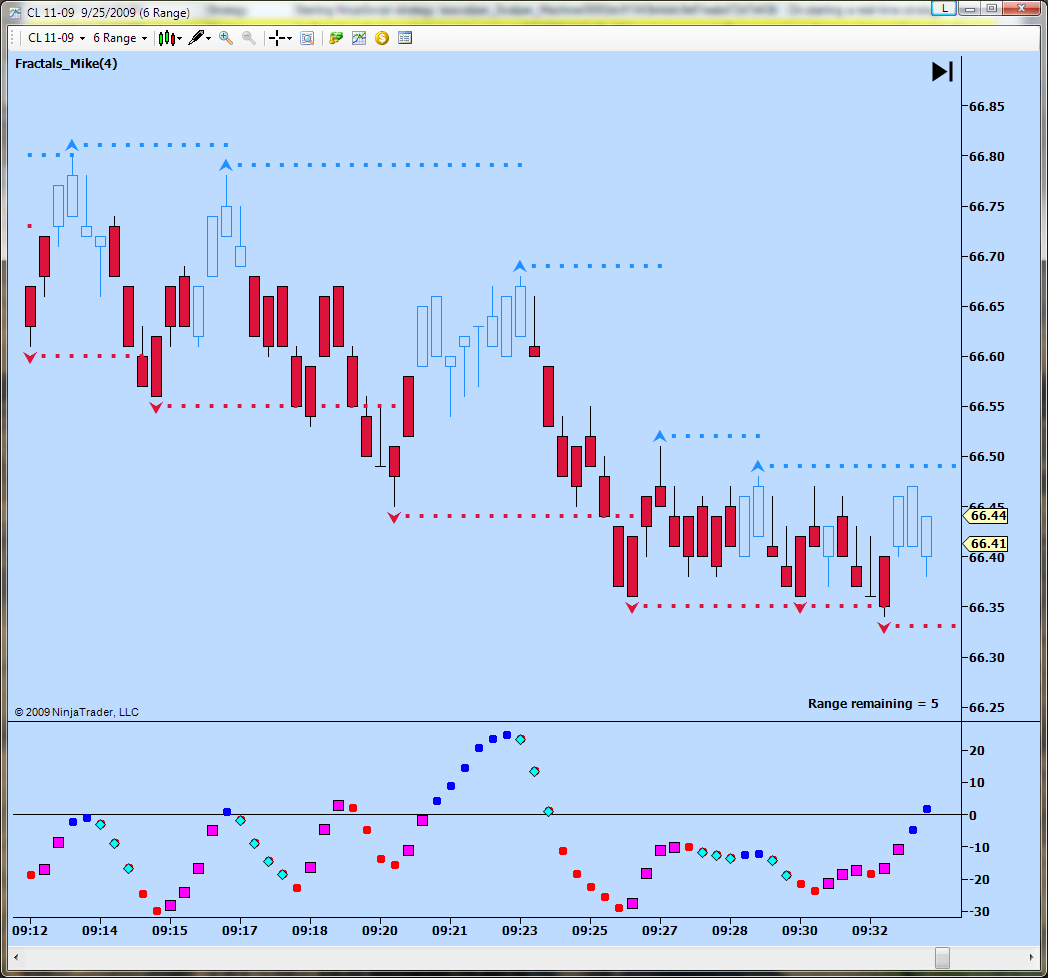Viewport: 1048px width, 978px height.
Task: Click the 66.60 price axis label
Action: (x=987, y=356)
